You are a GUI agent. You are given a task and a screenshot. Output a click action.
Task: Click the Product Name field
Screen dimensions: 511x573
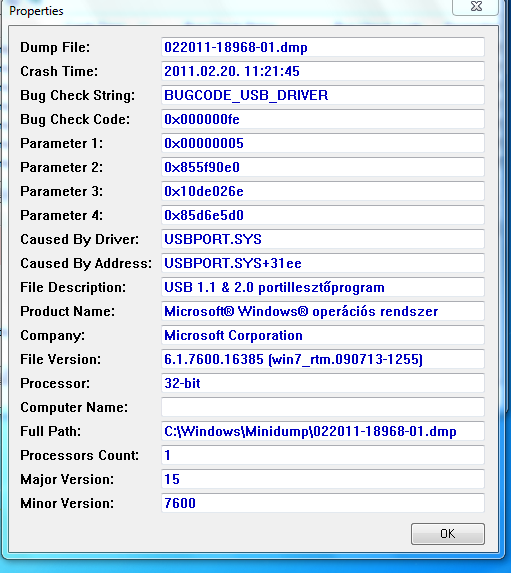coord(323,311)
